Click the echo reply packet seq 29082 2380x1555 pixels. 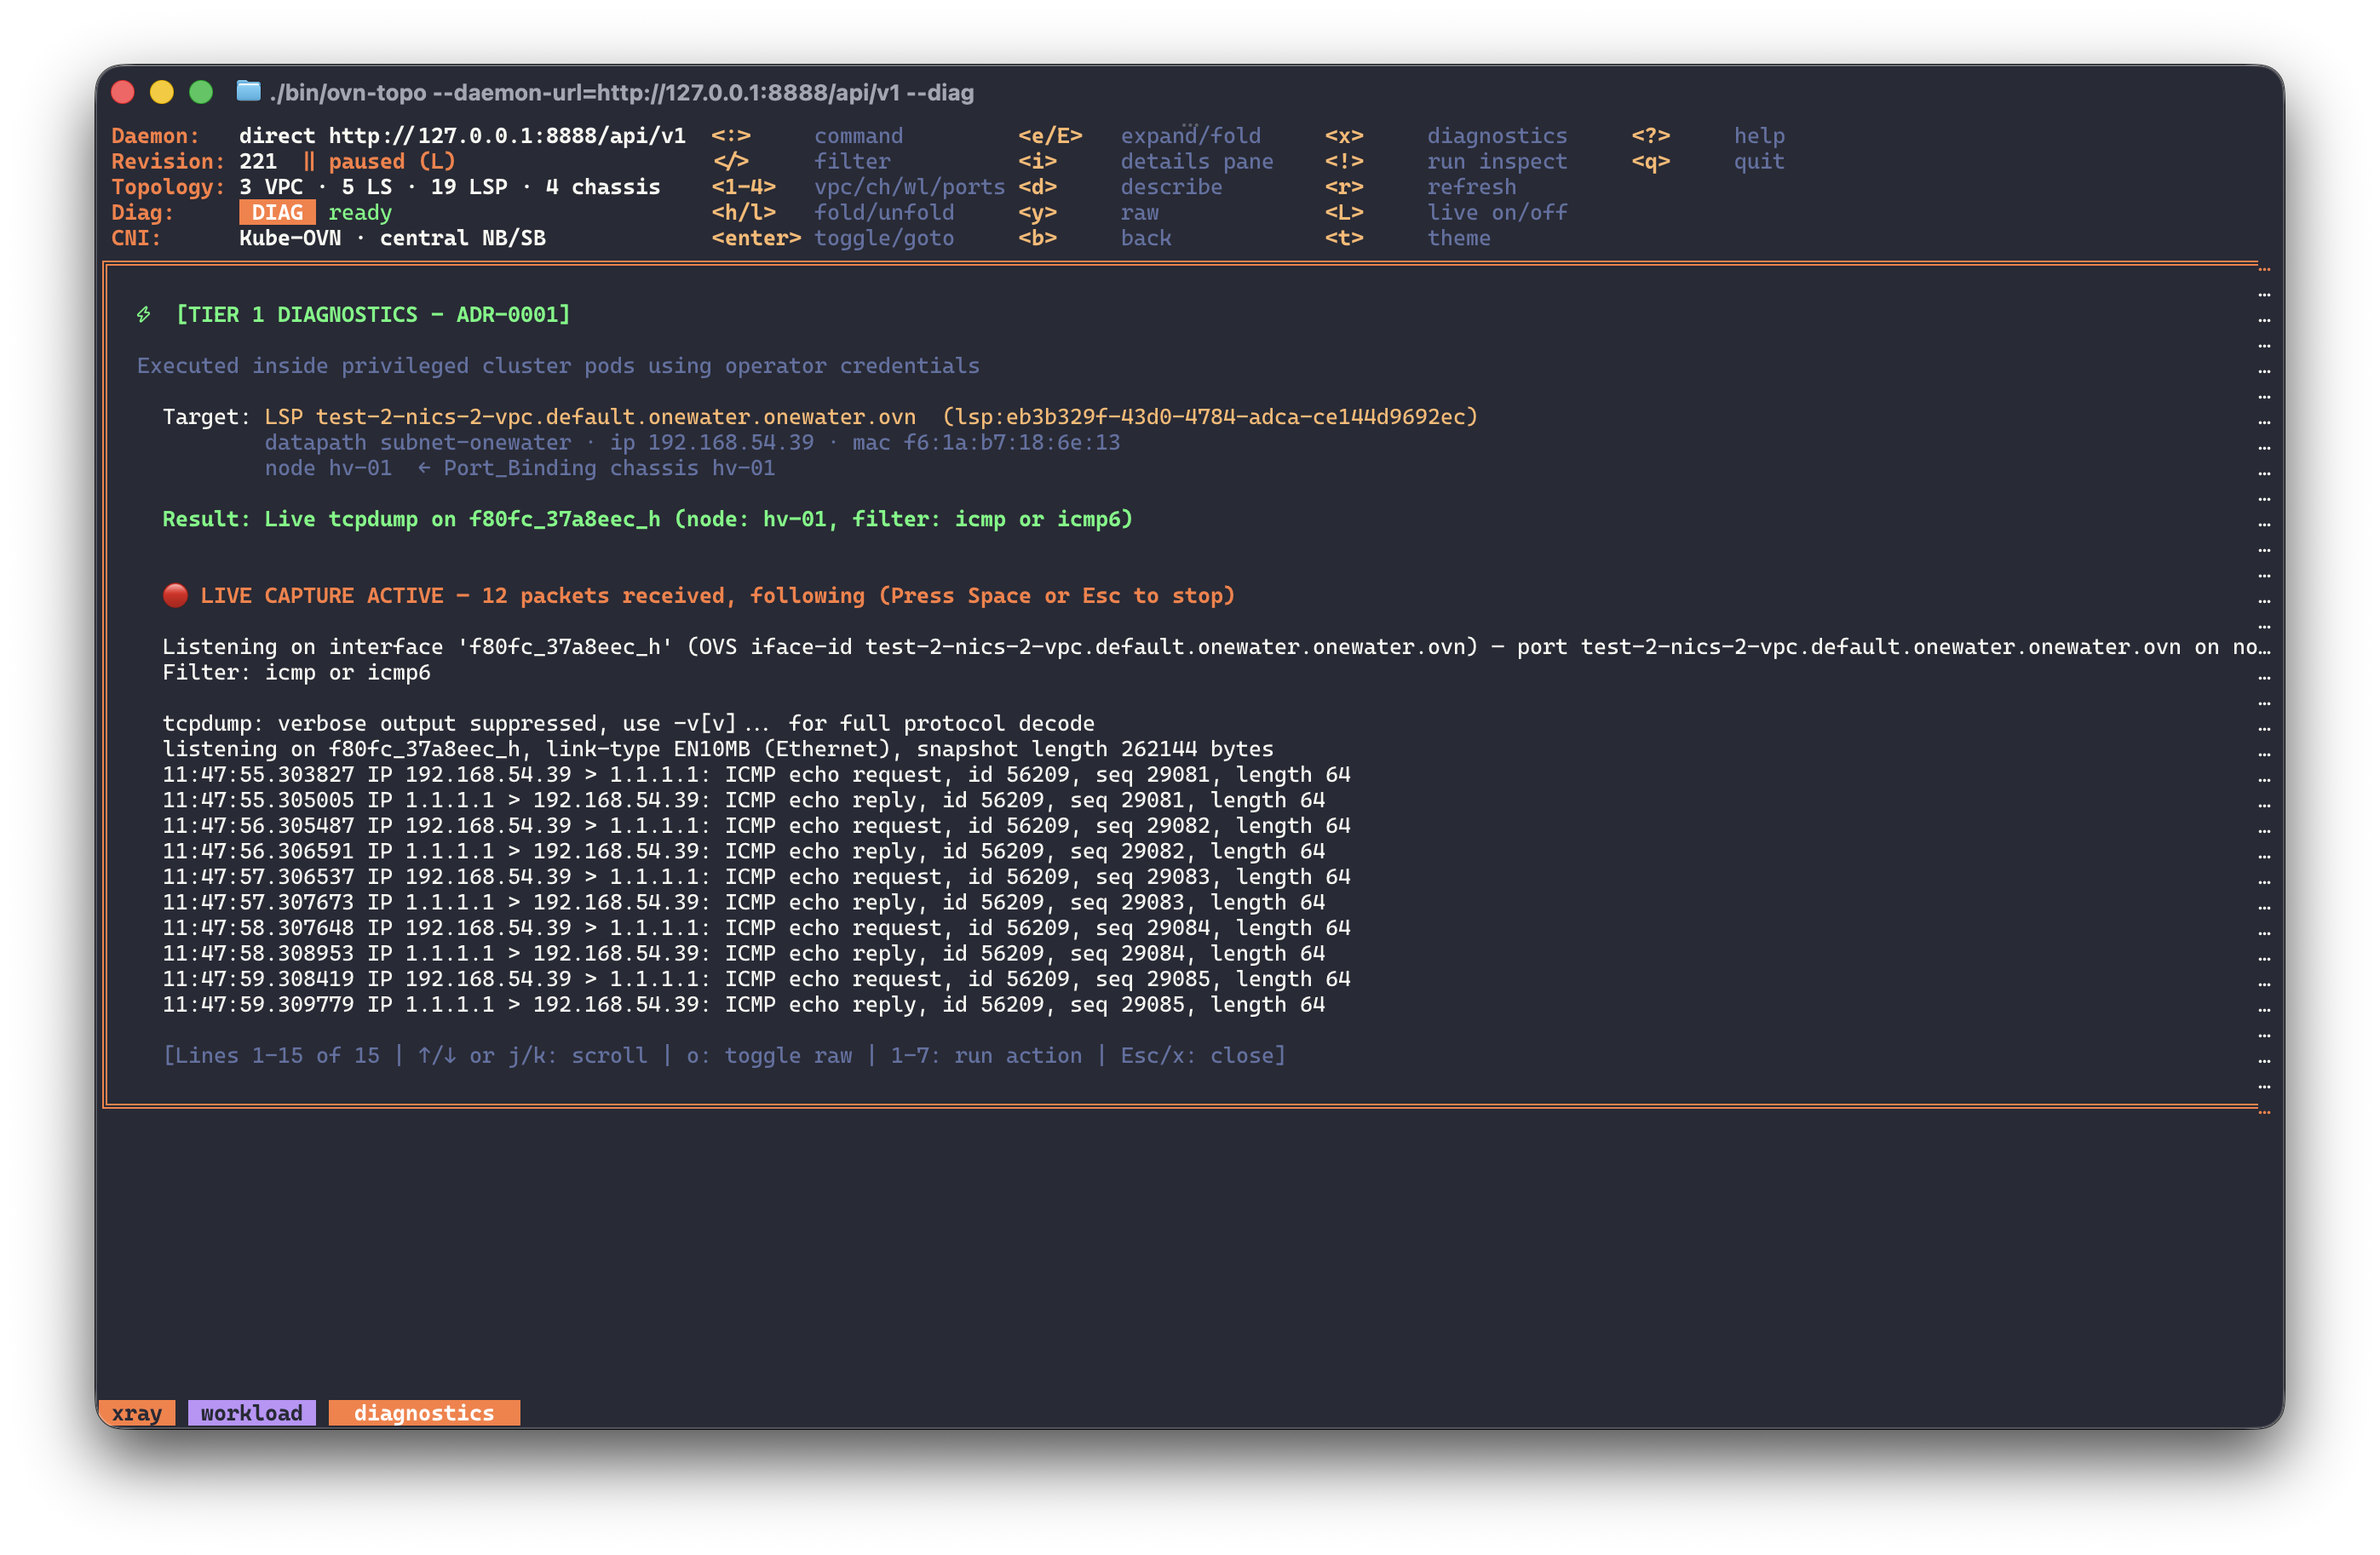pyautogui.click(x=744, y=851)
